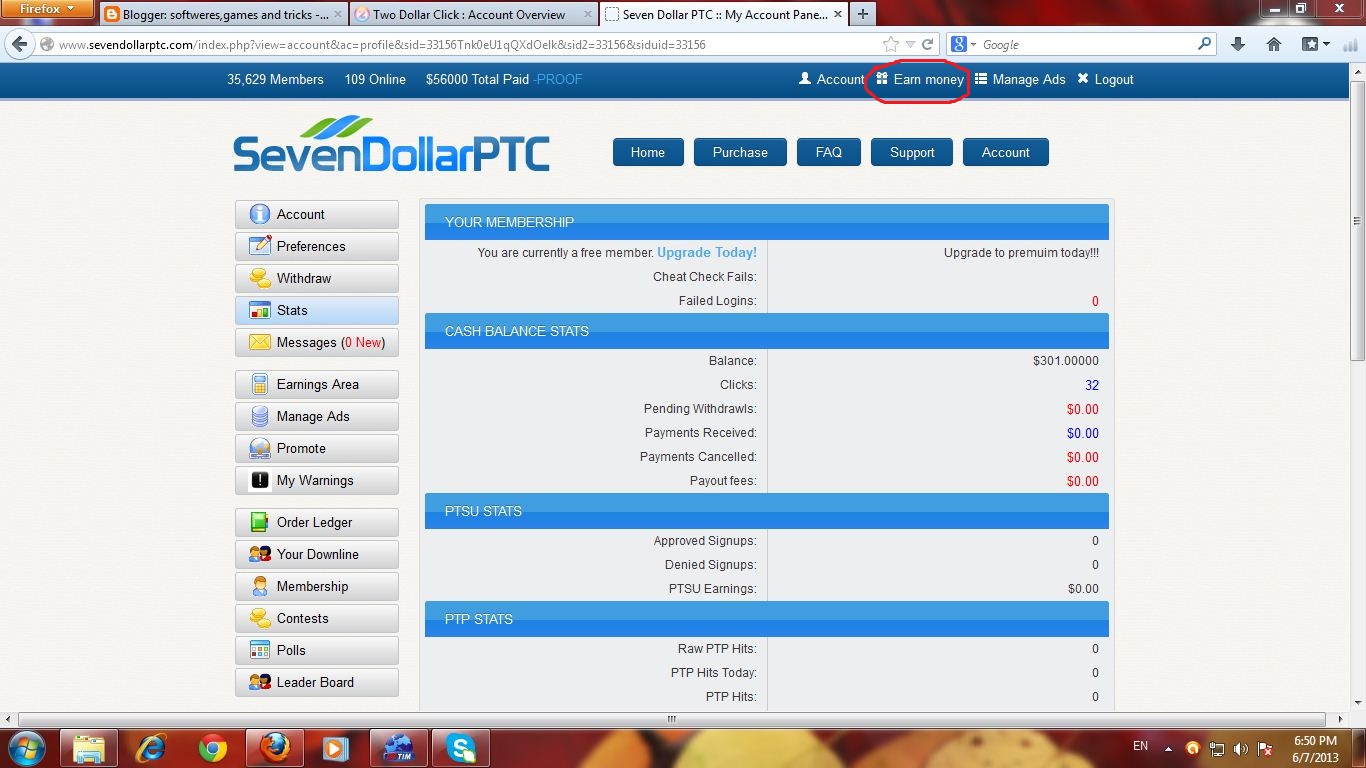Click the PTSU Earnings label
This screenshot has height=768, width=1366.
713,589
